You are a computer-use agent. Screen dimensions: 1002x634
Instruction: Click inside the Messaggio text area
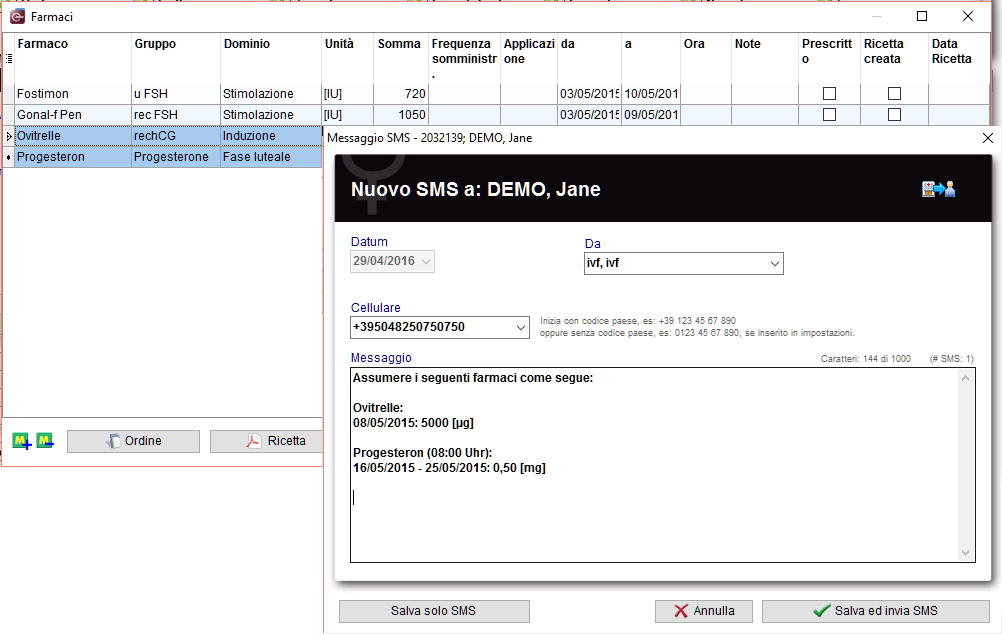coord(654,465)
